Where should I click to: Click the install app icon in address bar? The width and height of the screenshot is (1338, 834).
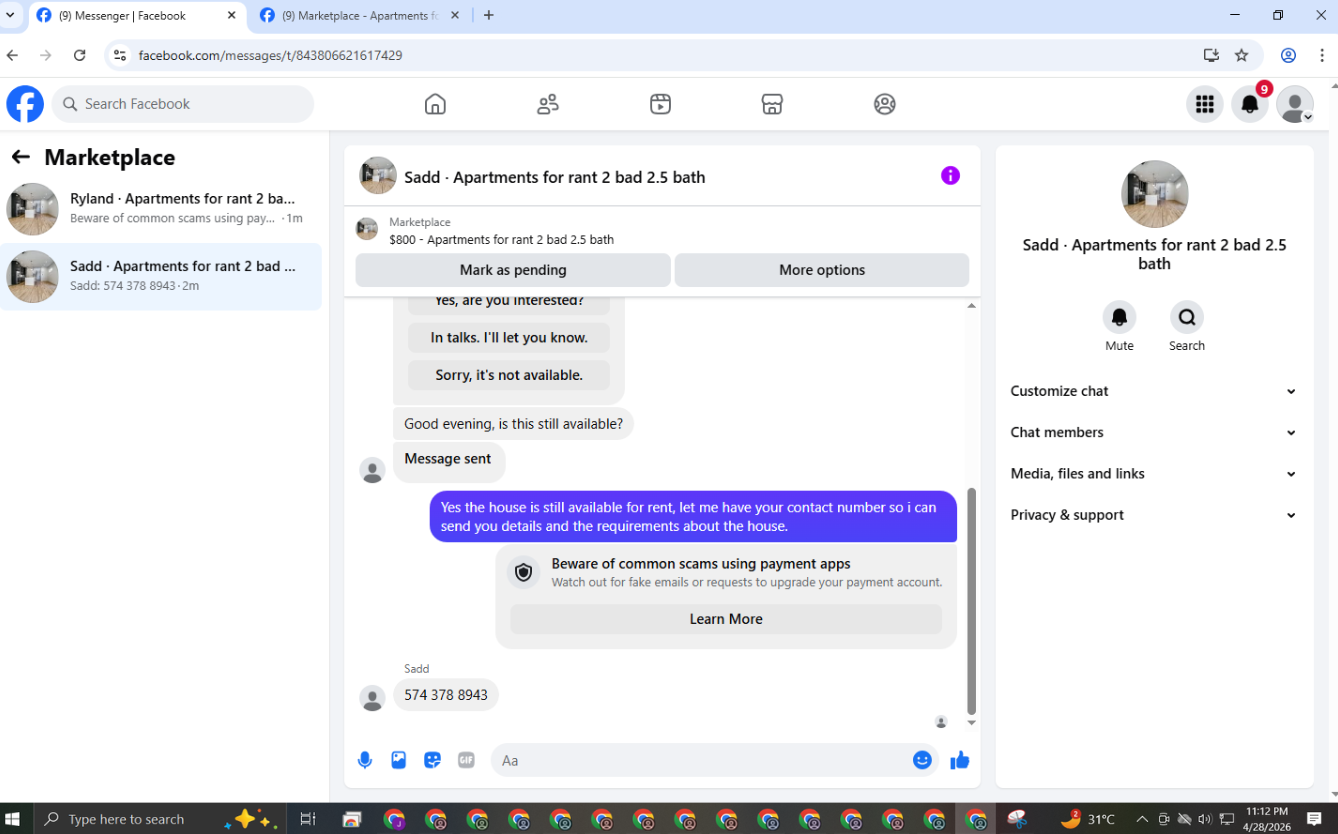click(x=1211, y=55)
